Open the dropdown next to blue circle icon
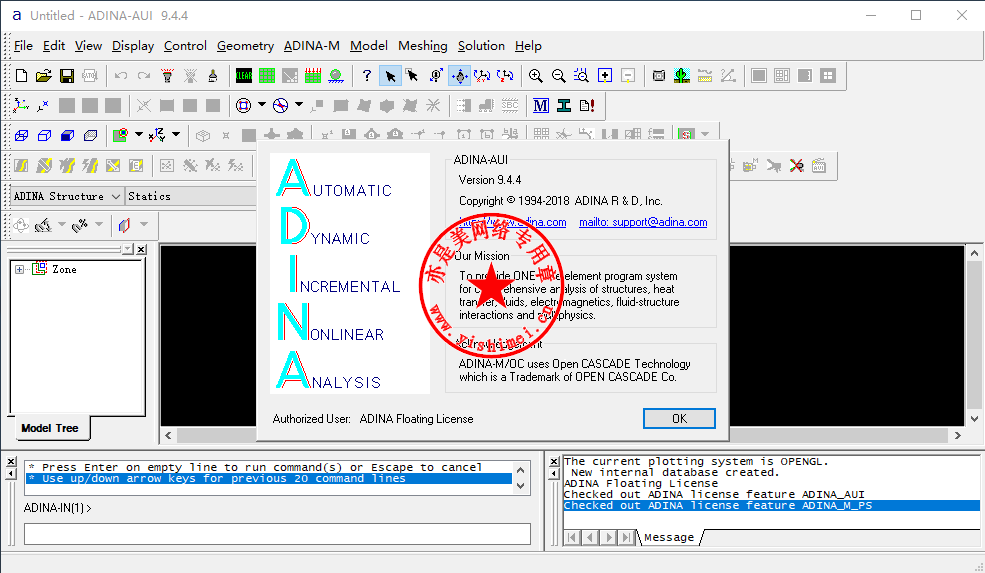Viewport: 985px width, 573px height. pyautogui.click(x=299, y=104)
